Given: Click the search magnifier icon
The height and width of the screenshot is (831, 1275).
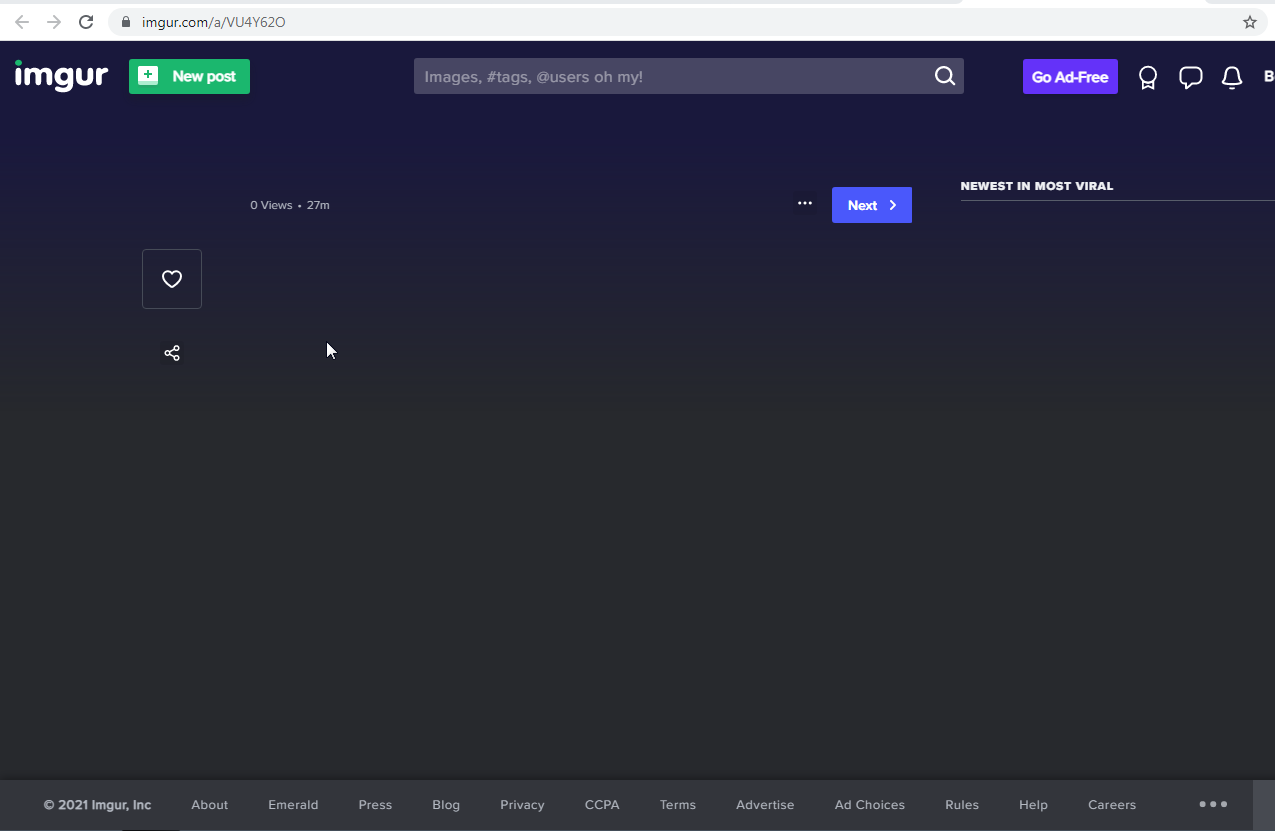Looking at the screenshot, I should tap(944, 76).
